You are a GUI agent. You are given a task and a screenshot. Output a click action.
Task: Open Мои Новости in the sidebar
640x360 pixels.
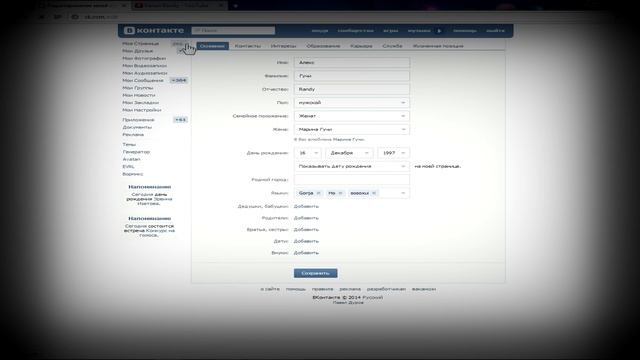point(139,95)
